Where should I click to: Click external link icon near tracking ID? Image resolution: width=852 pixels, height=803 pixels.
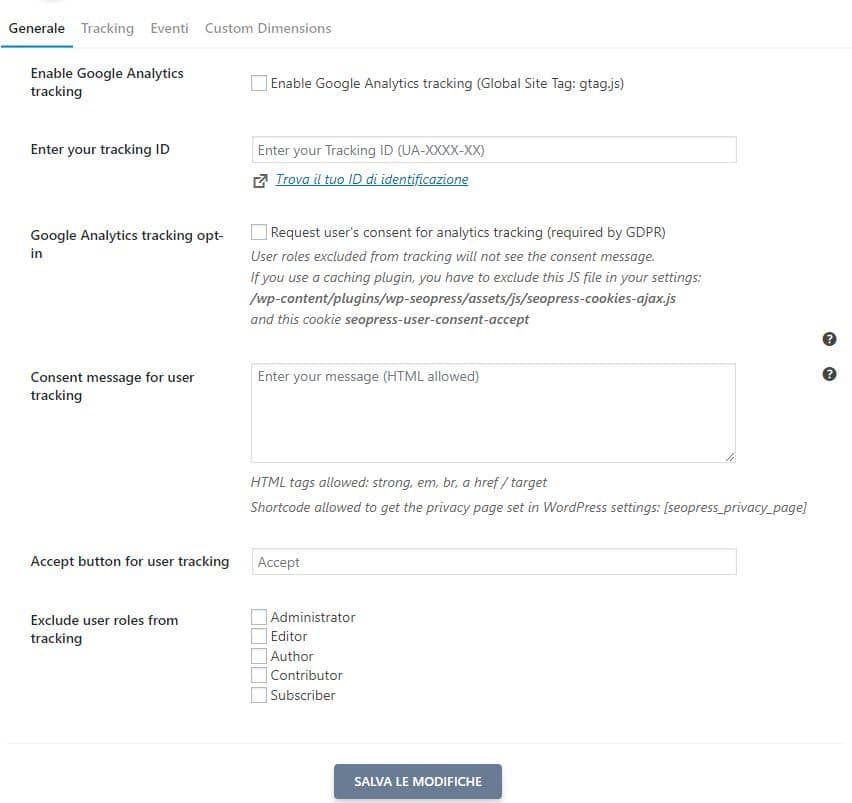260,181
